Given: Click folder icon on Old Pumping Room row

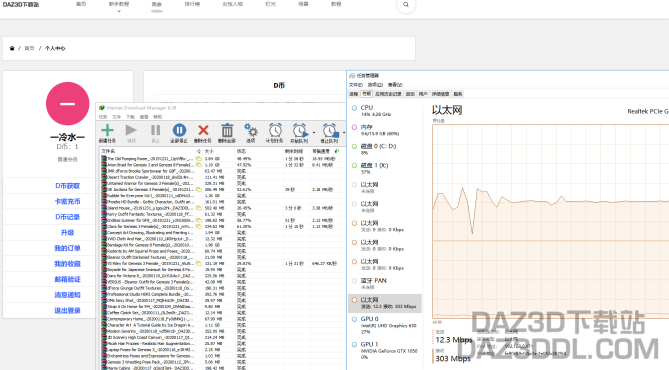Looking at the screenshot, I should pos(199,159).
